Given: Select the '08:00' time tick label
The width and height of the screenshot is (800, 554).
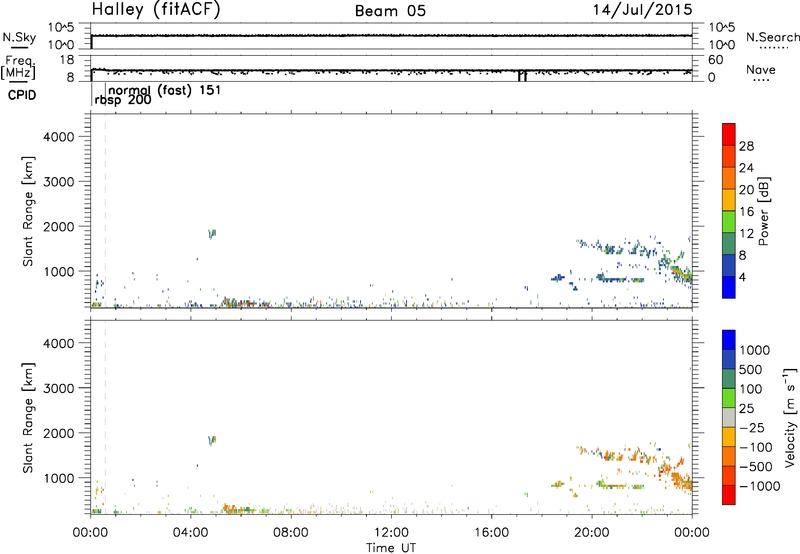Looking at the screenshot, I should (x=291, y=533).
